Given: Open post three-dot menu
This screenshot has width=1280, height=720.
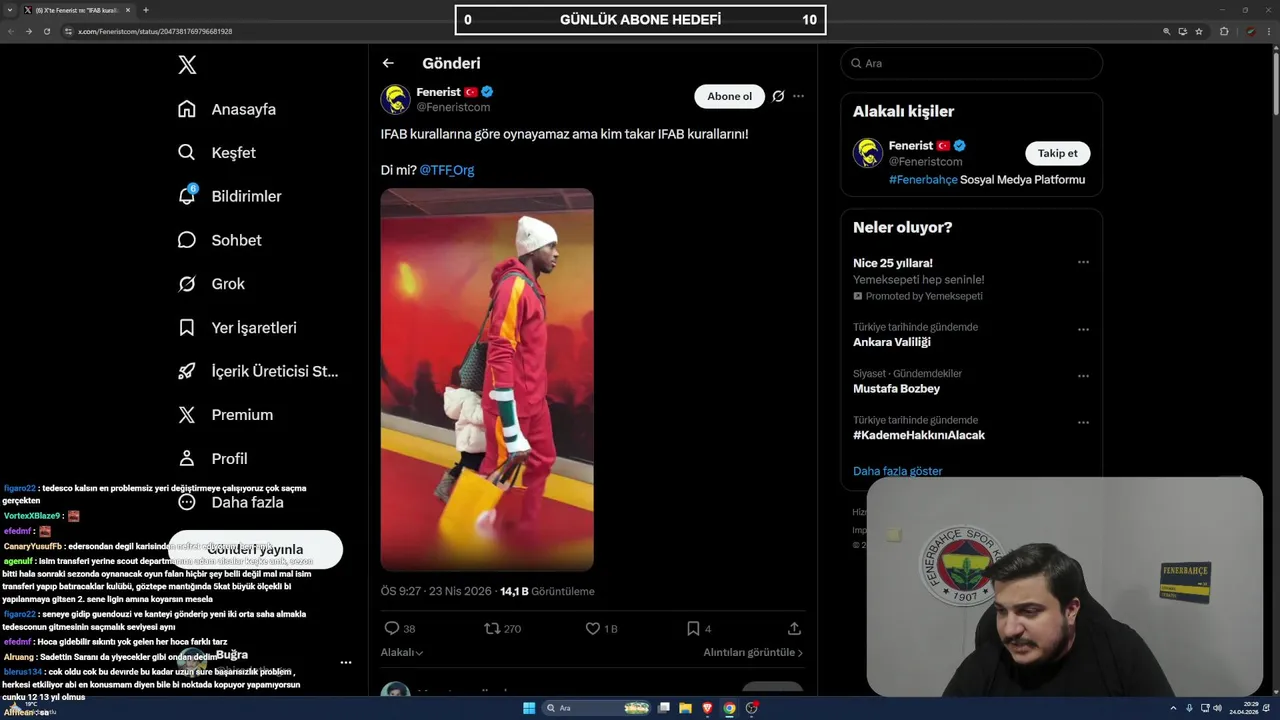Looking at the screenshot, I should coord(798,96).
